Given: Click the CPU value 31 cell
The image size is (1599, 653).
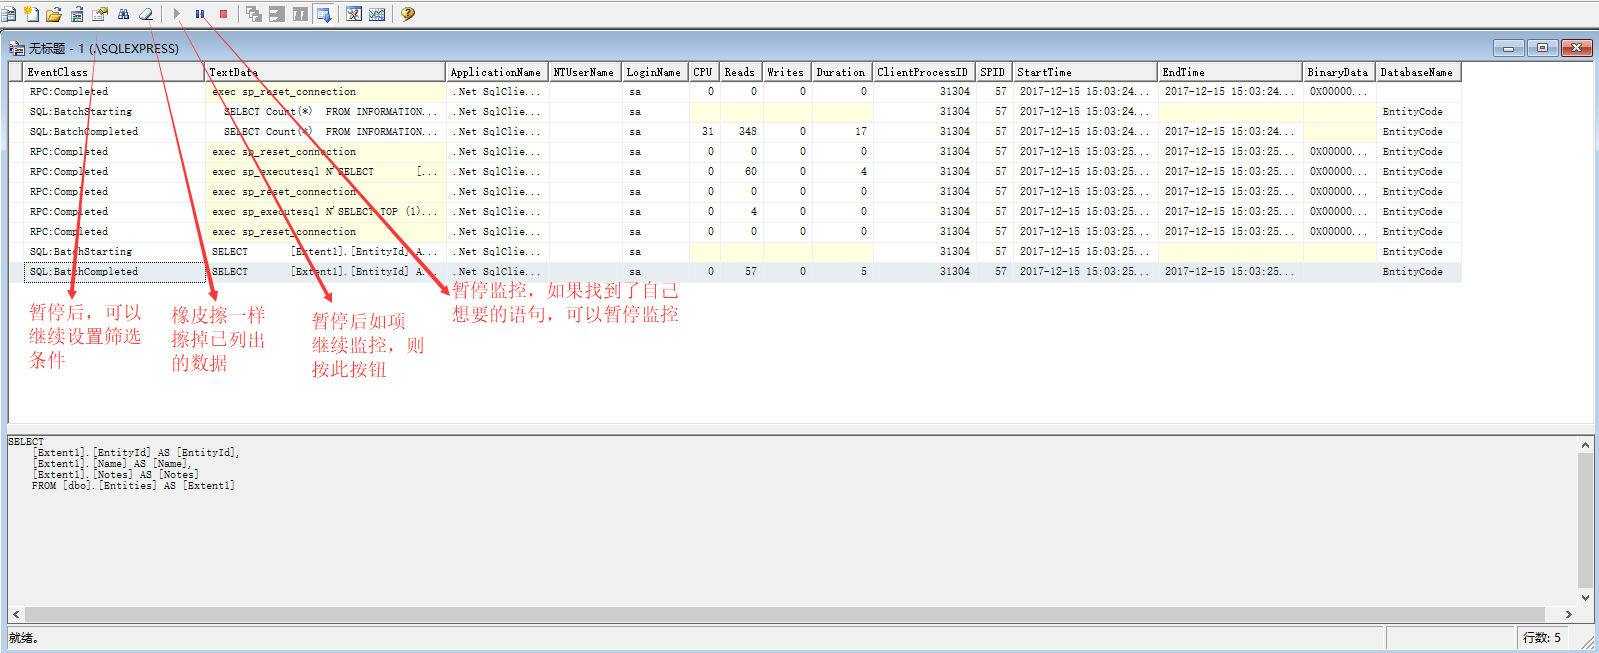Looking at the screenshot, I should [704, 132].
